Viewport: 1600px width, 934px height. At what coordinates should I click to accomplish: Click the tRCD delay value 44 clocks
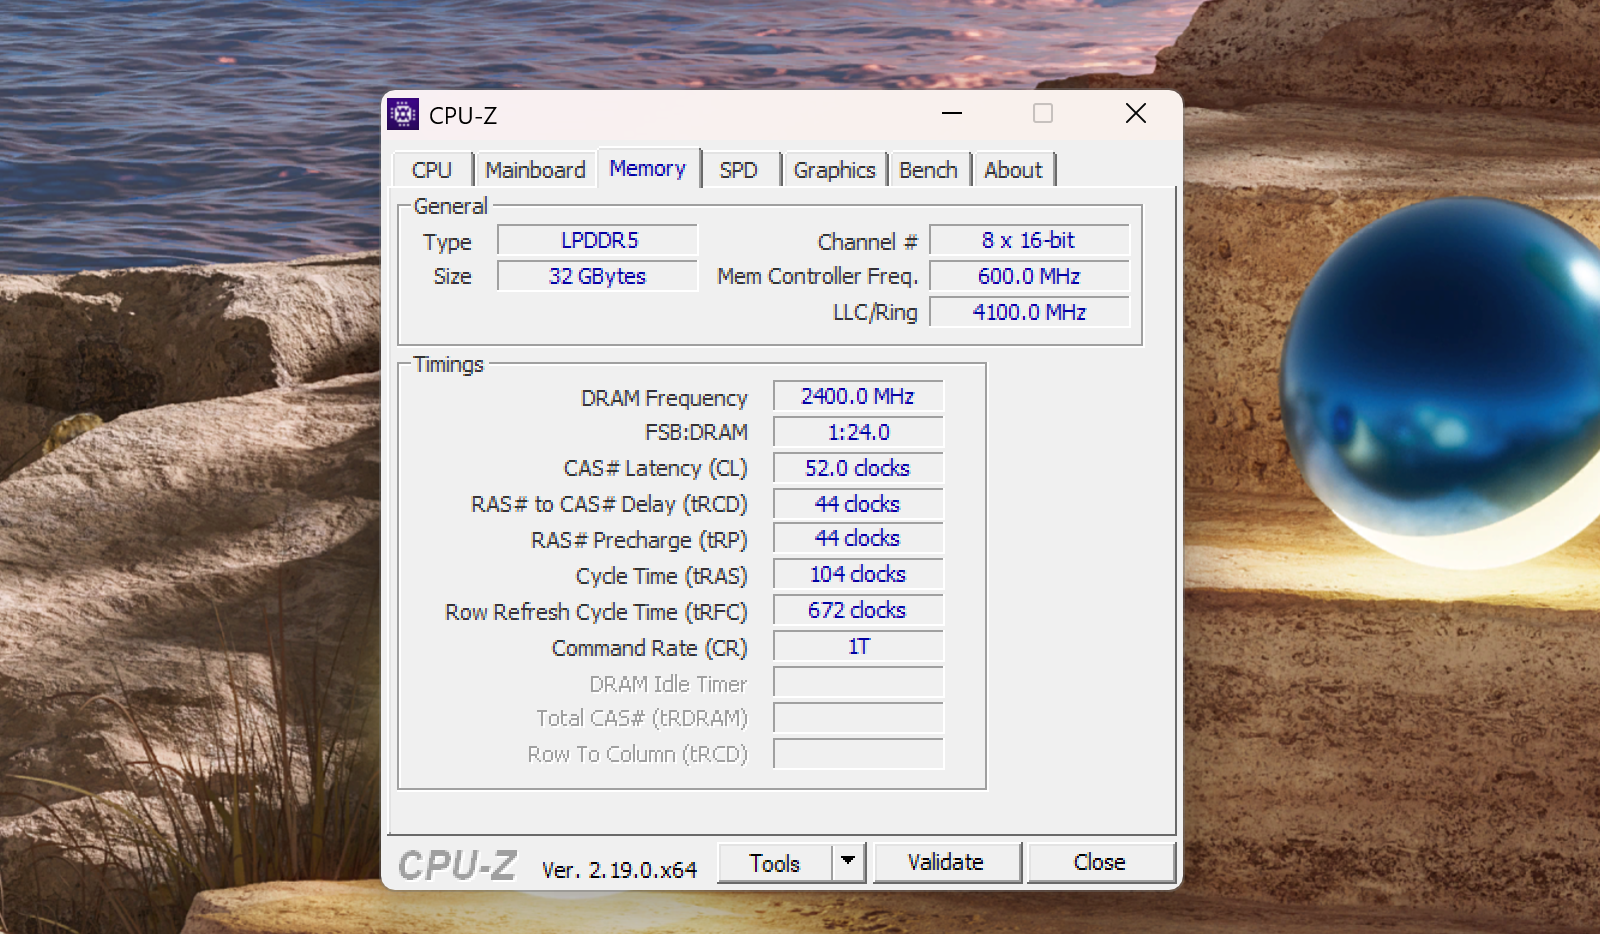pyautogui.click(x=858, y=504)
